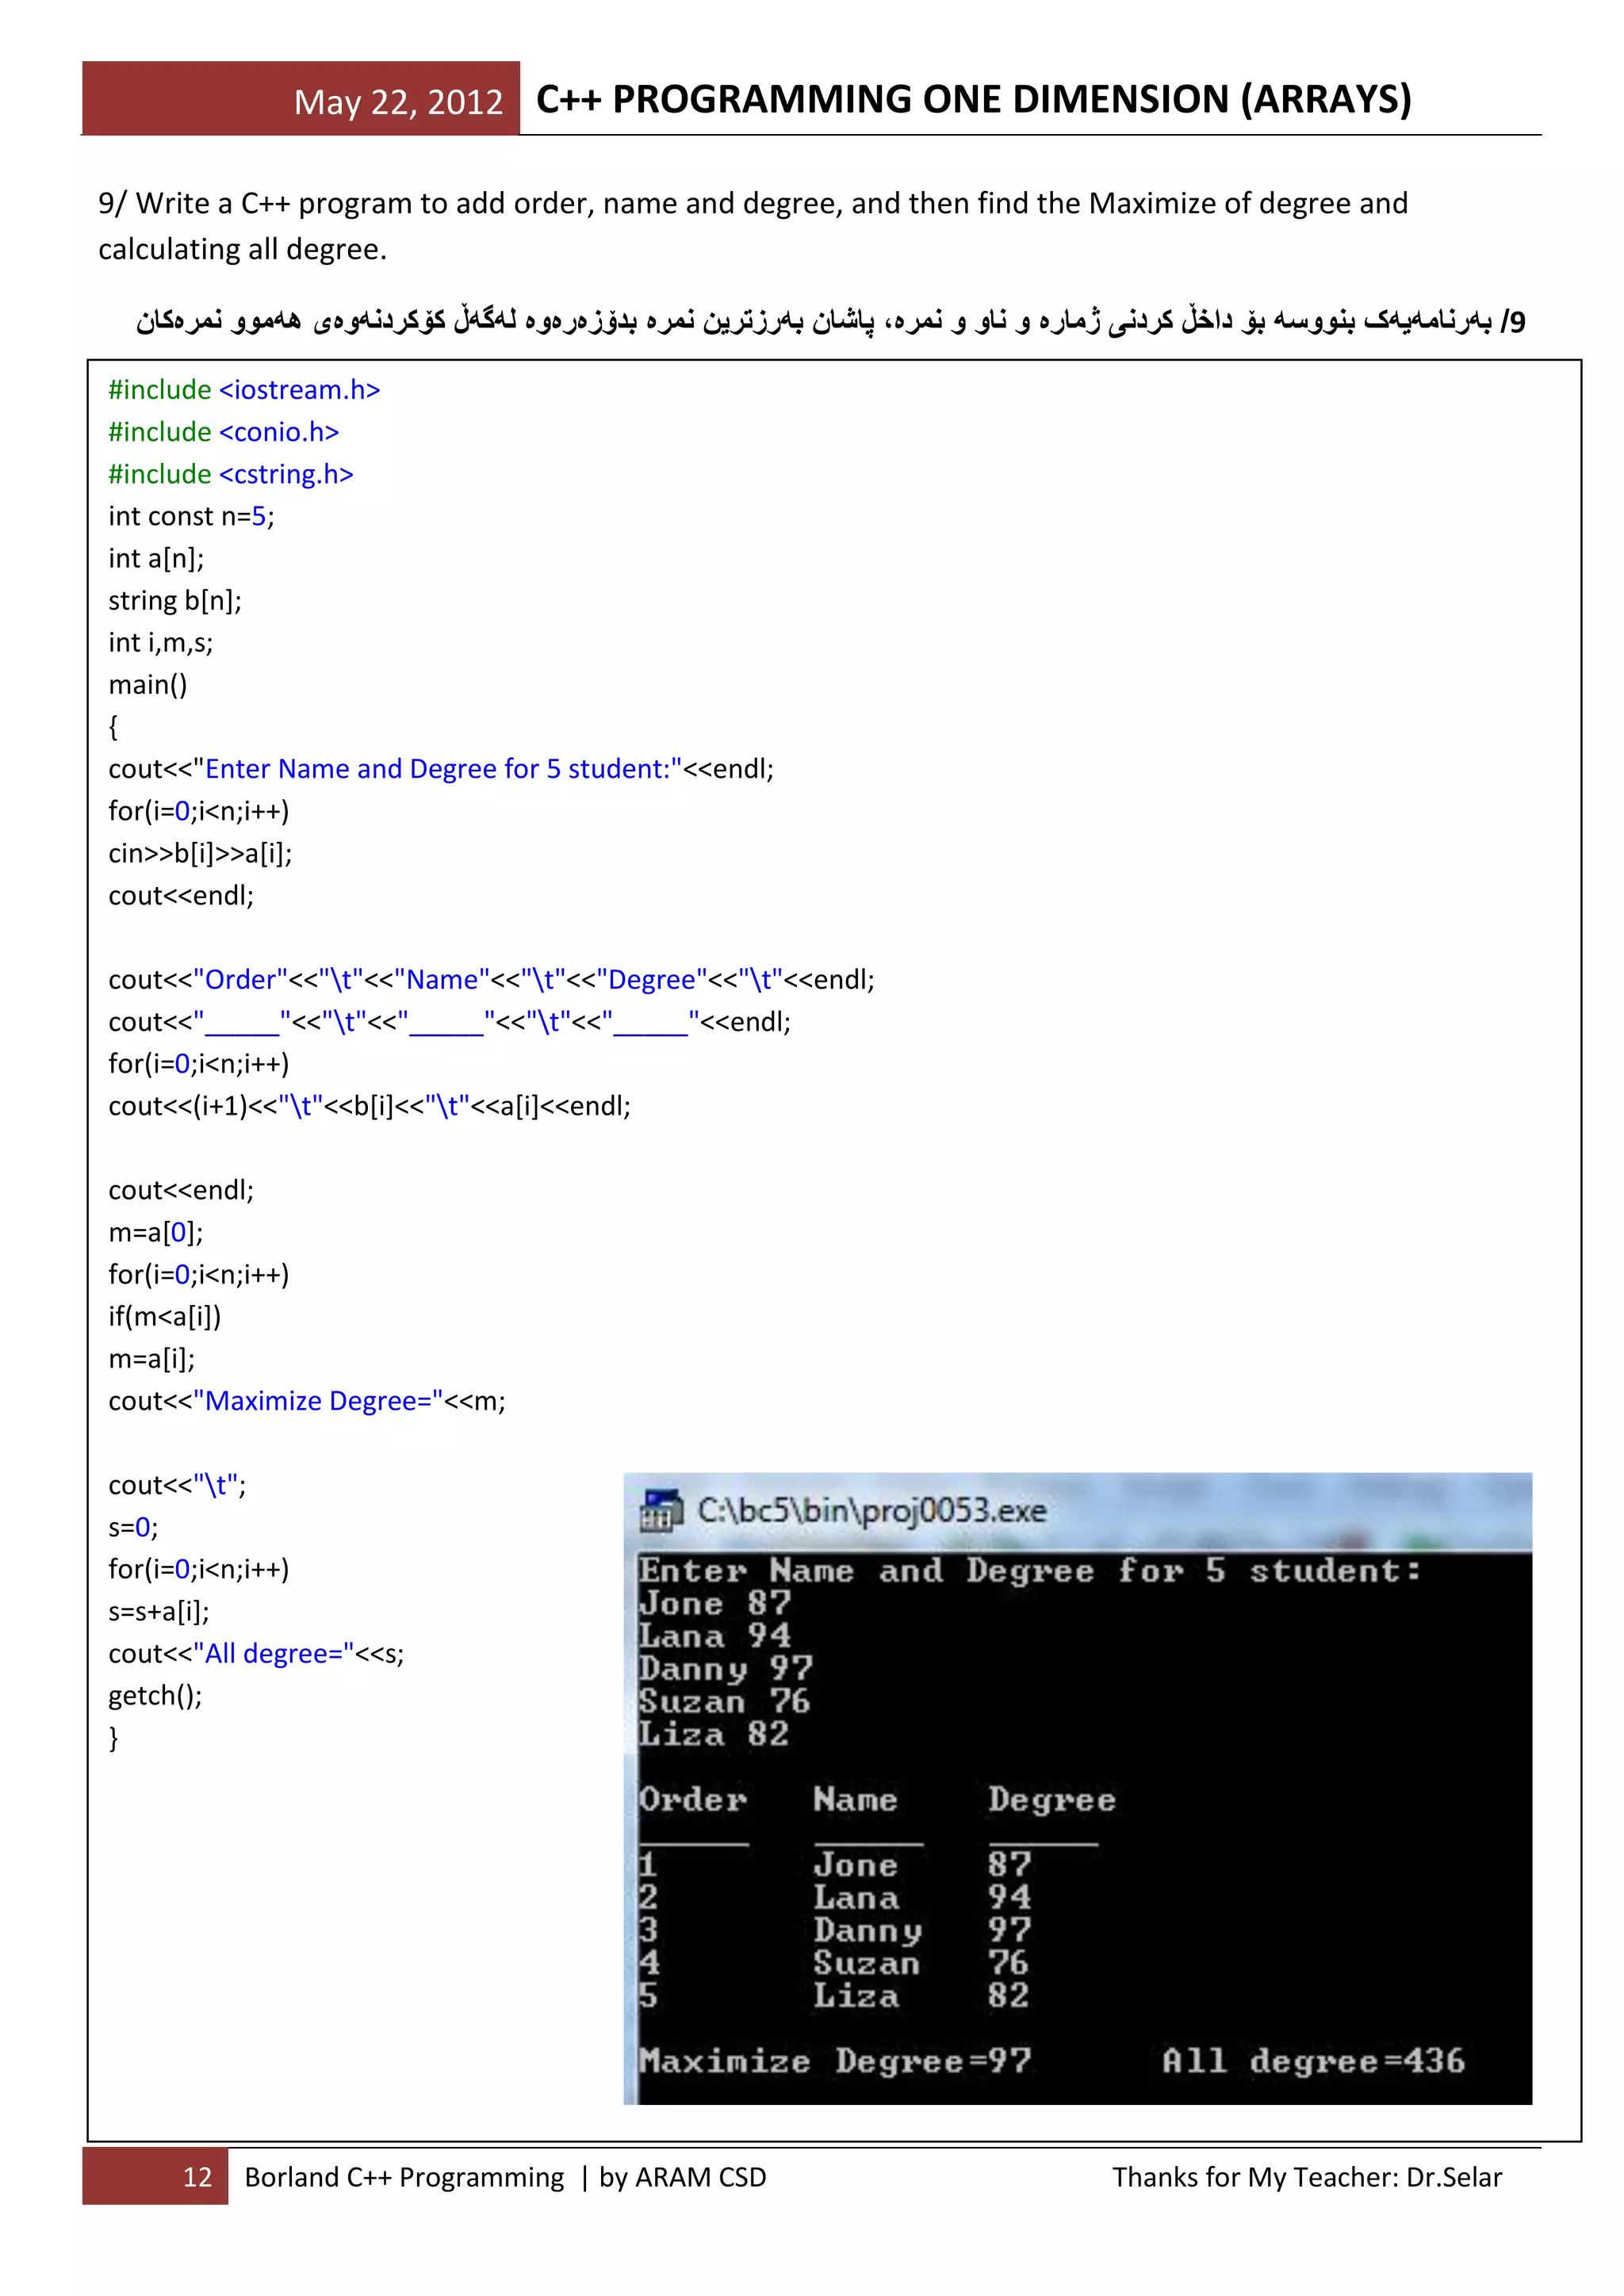Click the console 'Name' column header
The image size is (1624, 2296).
855,1799
